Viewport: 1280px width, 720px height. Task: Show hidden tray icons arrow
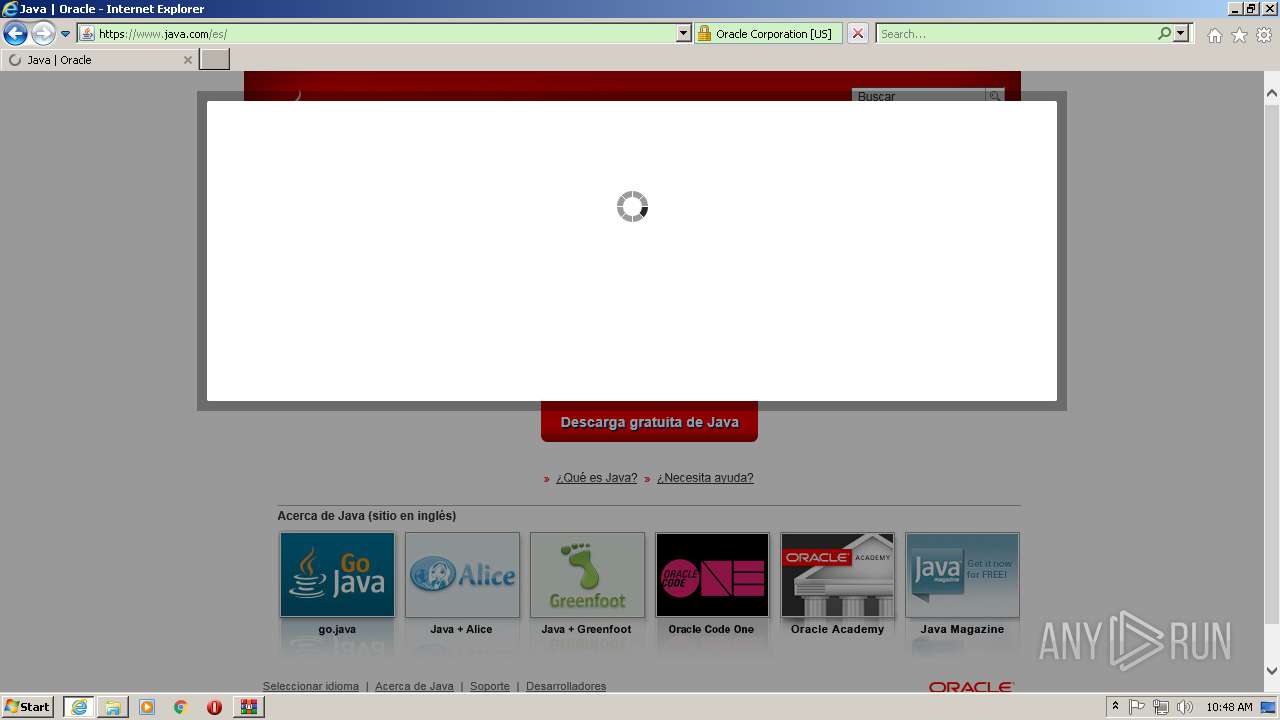click(x=1116, y=707)
